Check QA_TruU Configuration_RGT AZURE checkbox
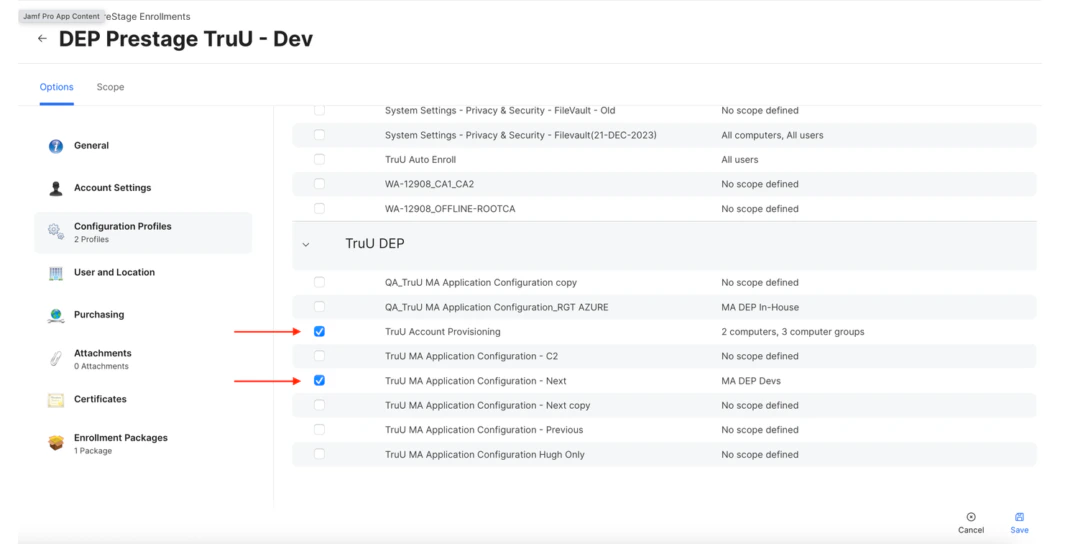The width and height of the screenshot is (1066, 550). coord(320,307)
